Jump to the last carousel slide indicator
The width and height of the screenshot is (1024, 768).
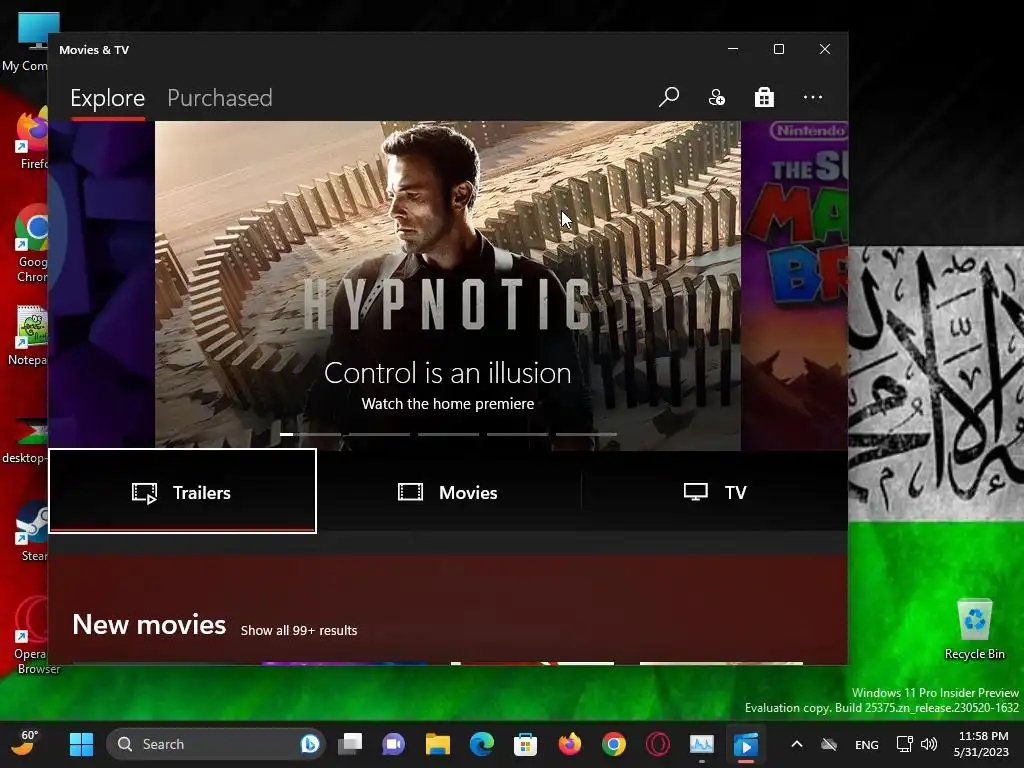tap(586, 434)
